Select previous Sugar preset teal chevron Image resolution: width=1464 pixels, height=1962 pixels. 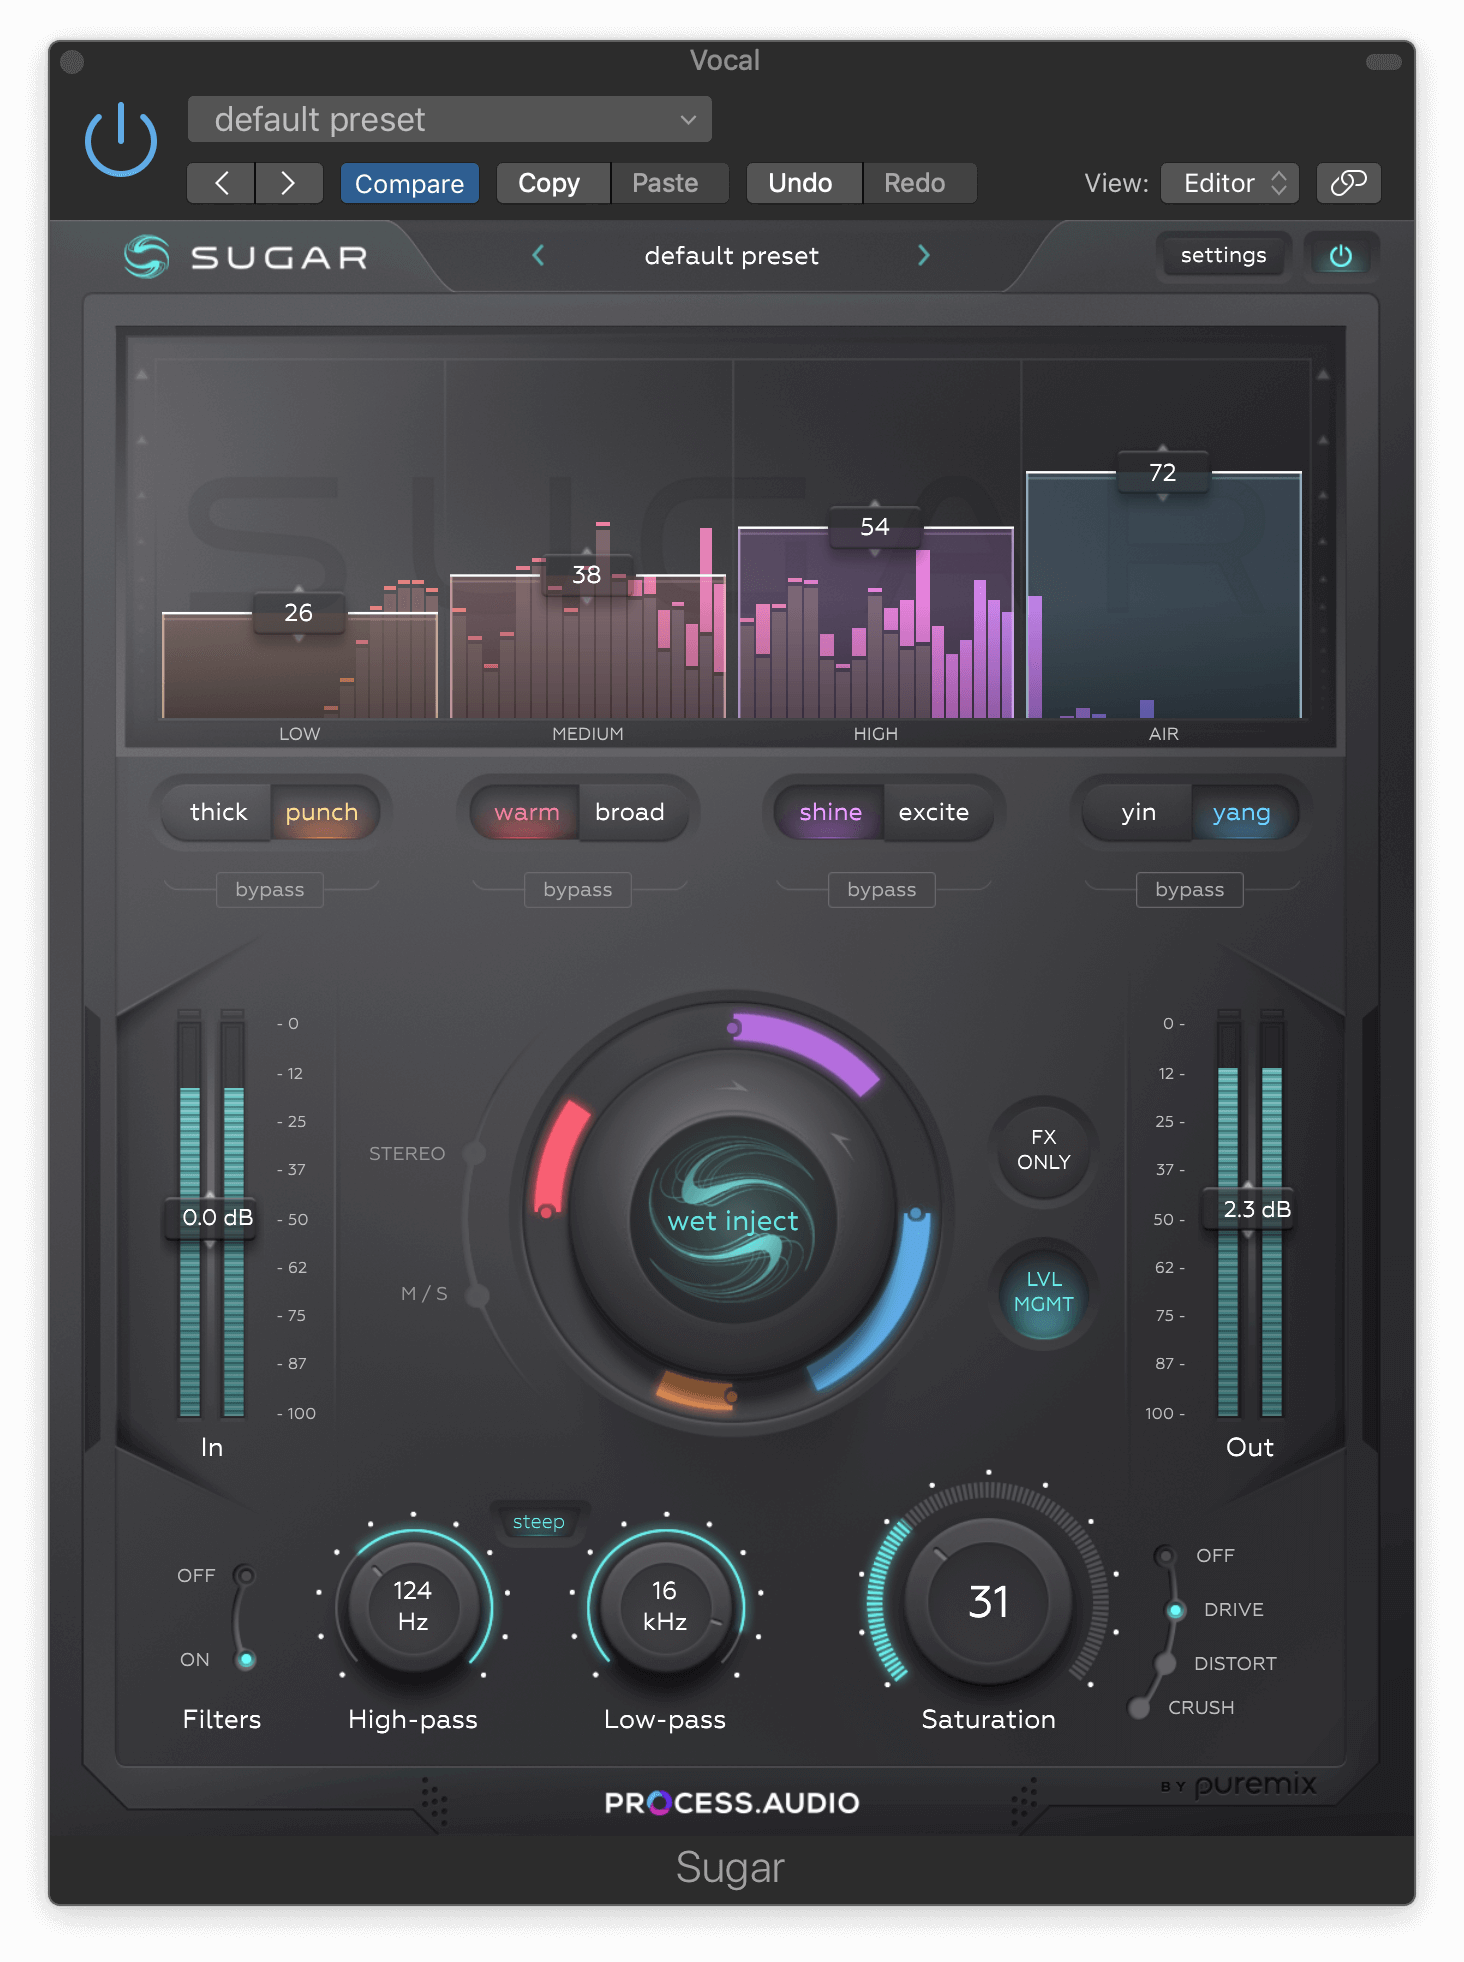coord(538,256)
